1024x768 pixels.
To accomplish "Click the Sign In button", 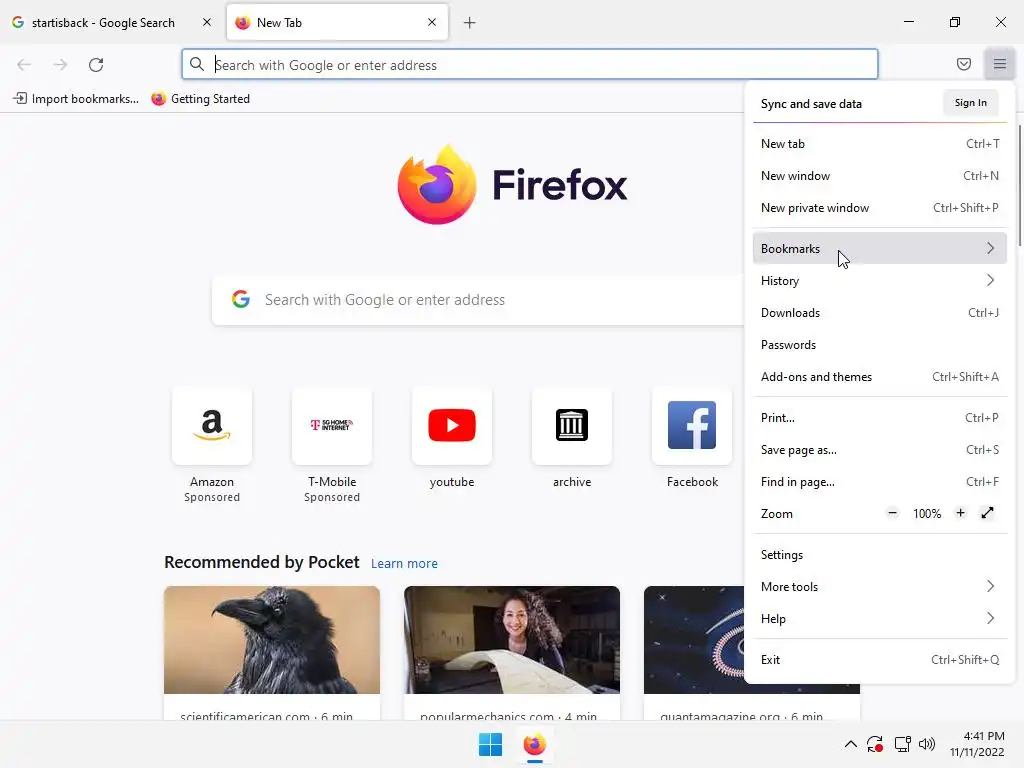I will pos(970,103).
